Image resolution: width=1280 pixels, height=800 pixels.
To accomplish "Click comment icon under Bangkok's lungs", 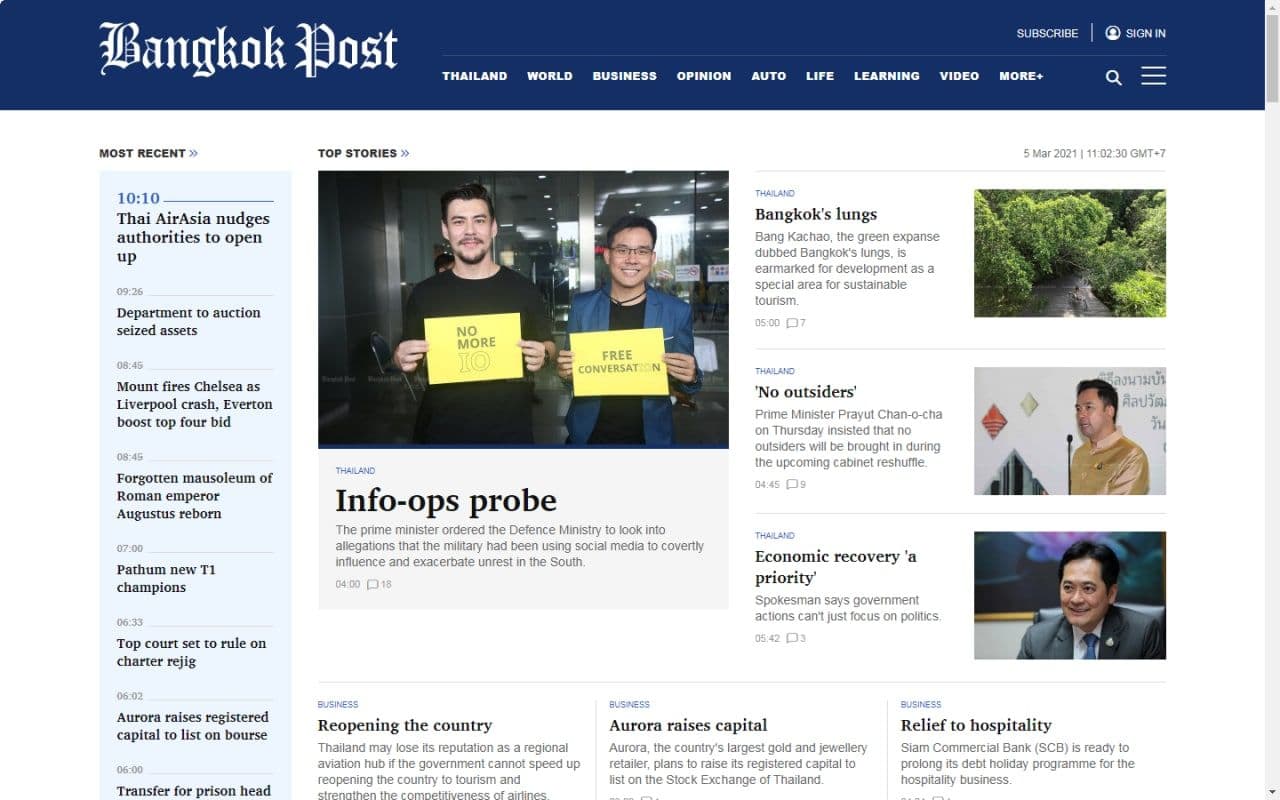I will (792, 323).
